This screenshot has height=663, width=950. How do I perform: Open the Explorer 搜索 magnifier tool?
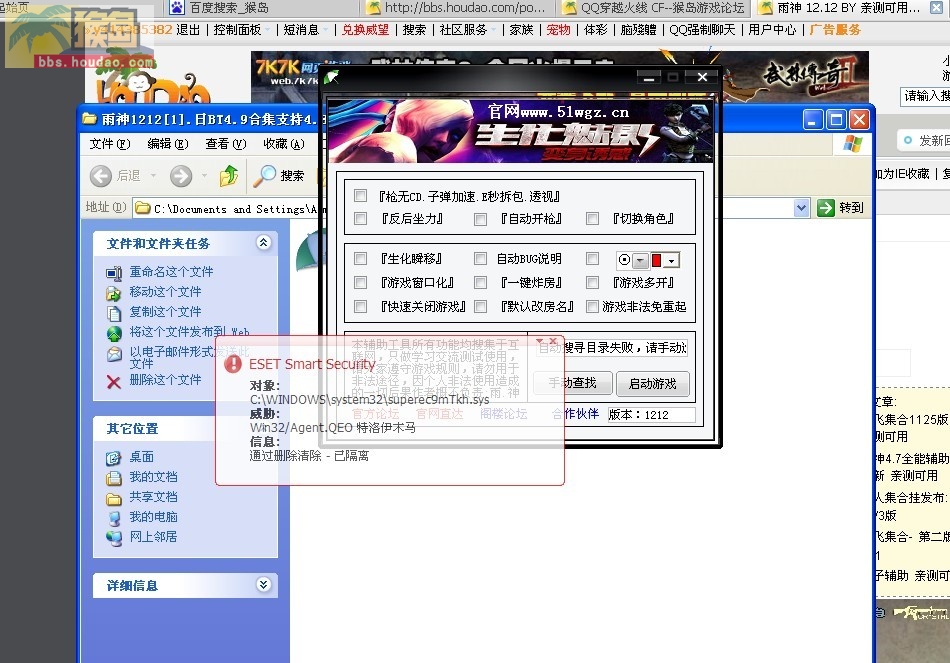(x=265, y=175)
